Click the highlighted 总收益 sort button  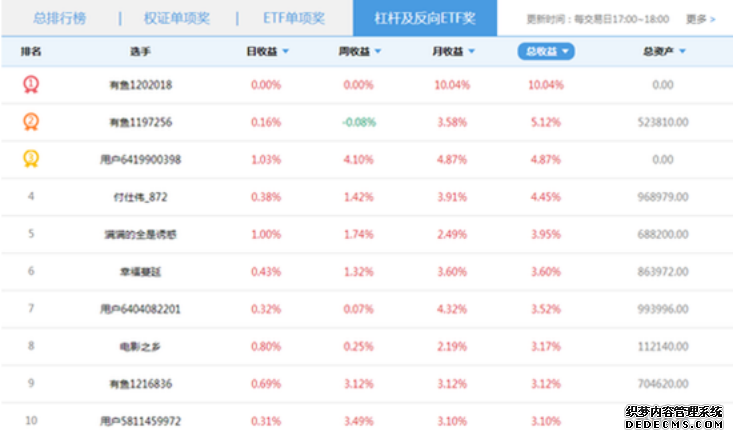[x=546, y=51]
